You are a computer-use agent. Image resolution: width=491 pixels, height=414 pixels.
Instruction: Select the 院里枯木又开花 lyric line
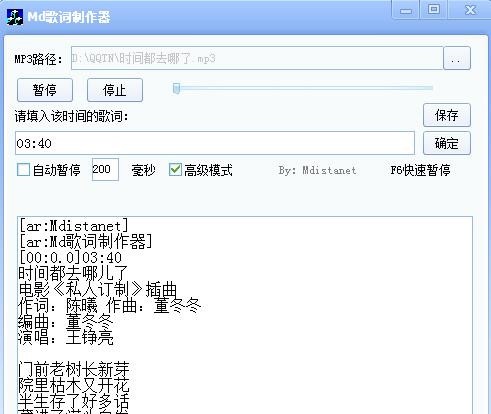click(x=74, y=385)
